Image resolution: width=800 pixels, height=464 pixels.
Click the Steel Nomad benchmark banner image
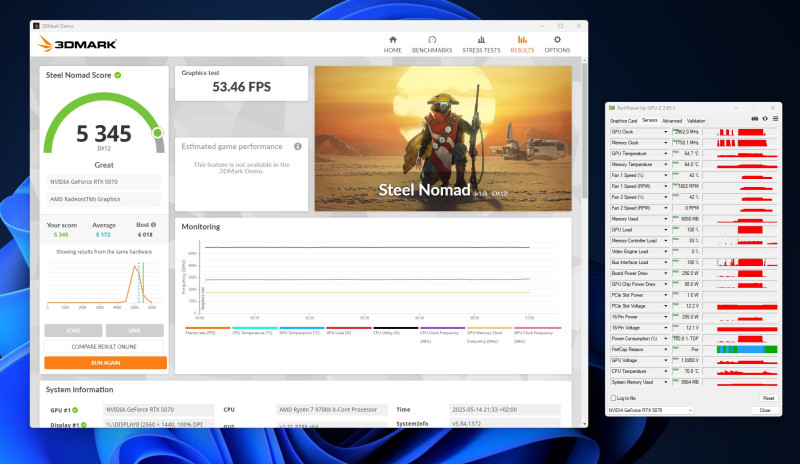[x=443, y=138]
